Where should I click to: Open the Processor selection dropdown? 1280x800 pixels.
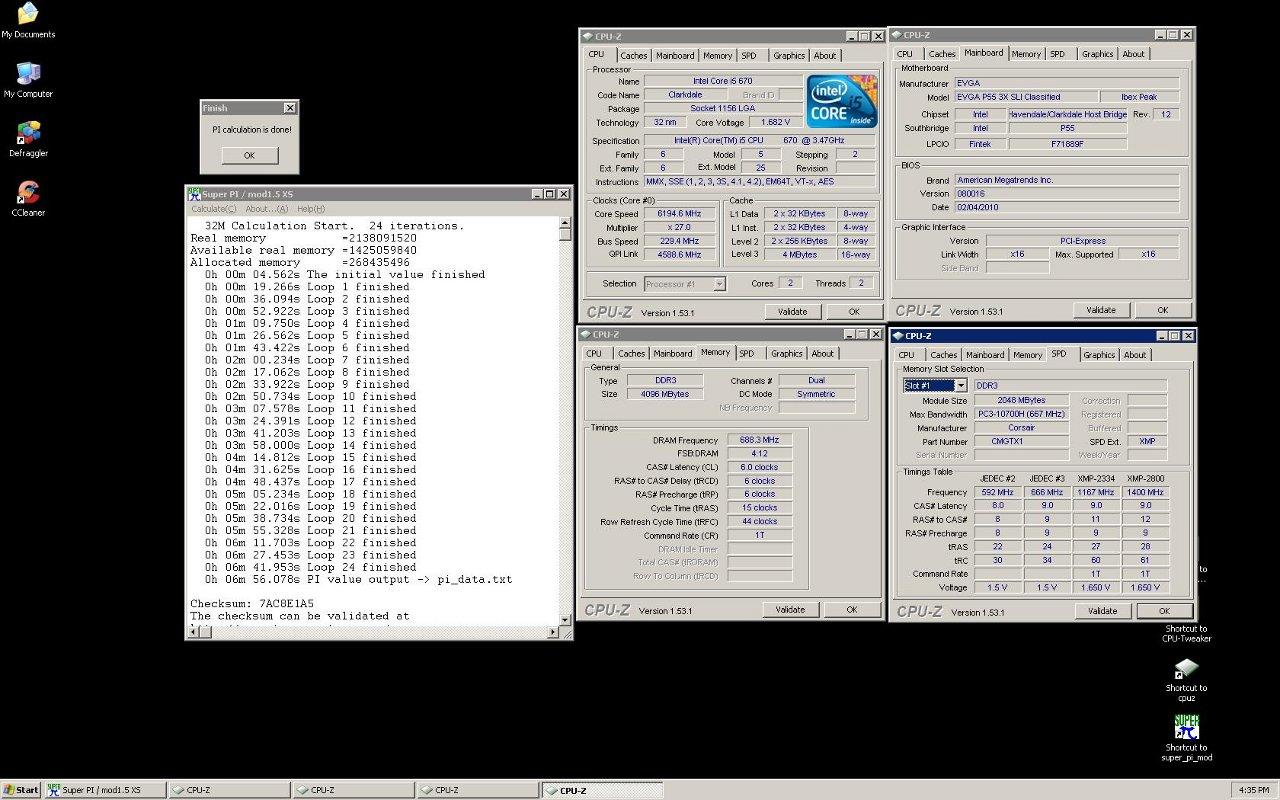[x=685, y=284]
